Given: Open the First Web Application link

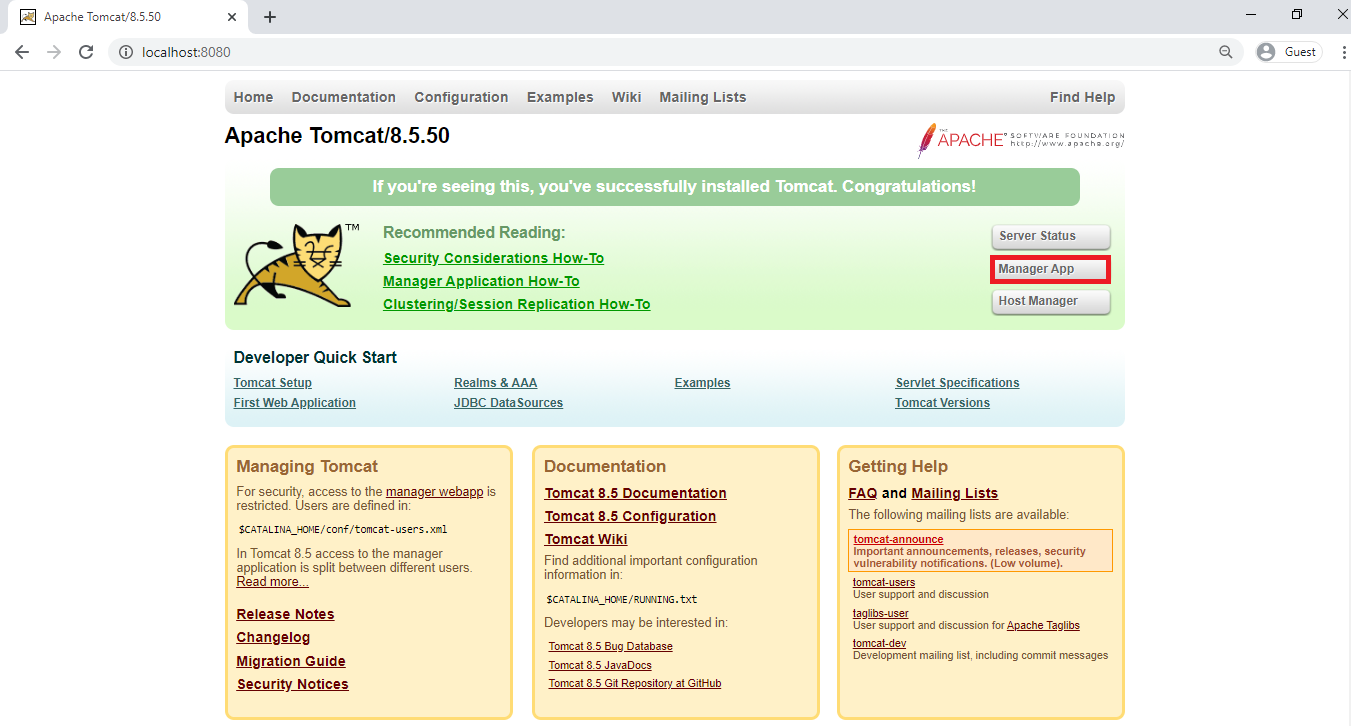Looking at the screenshot, I should (x=295, y=403).
